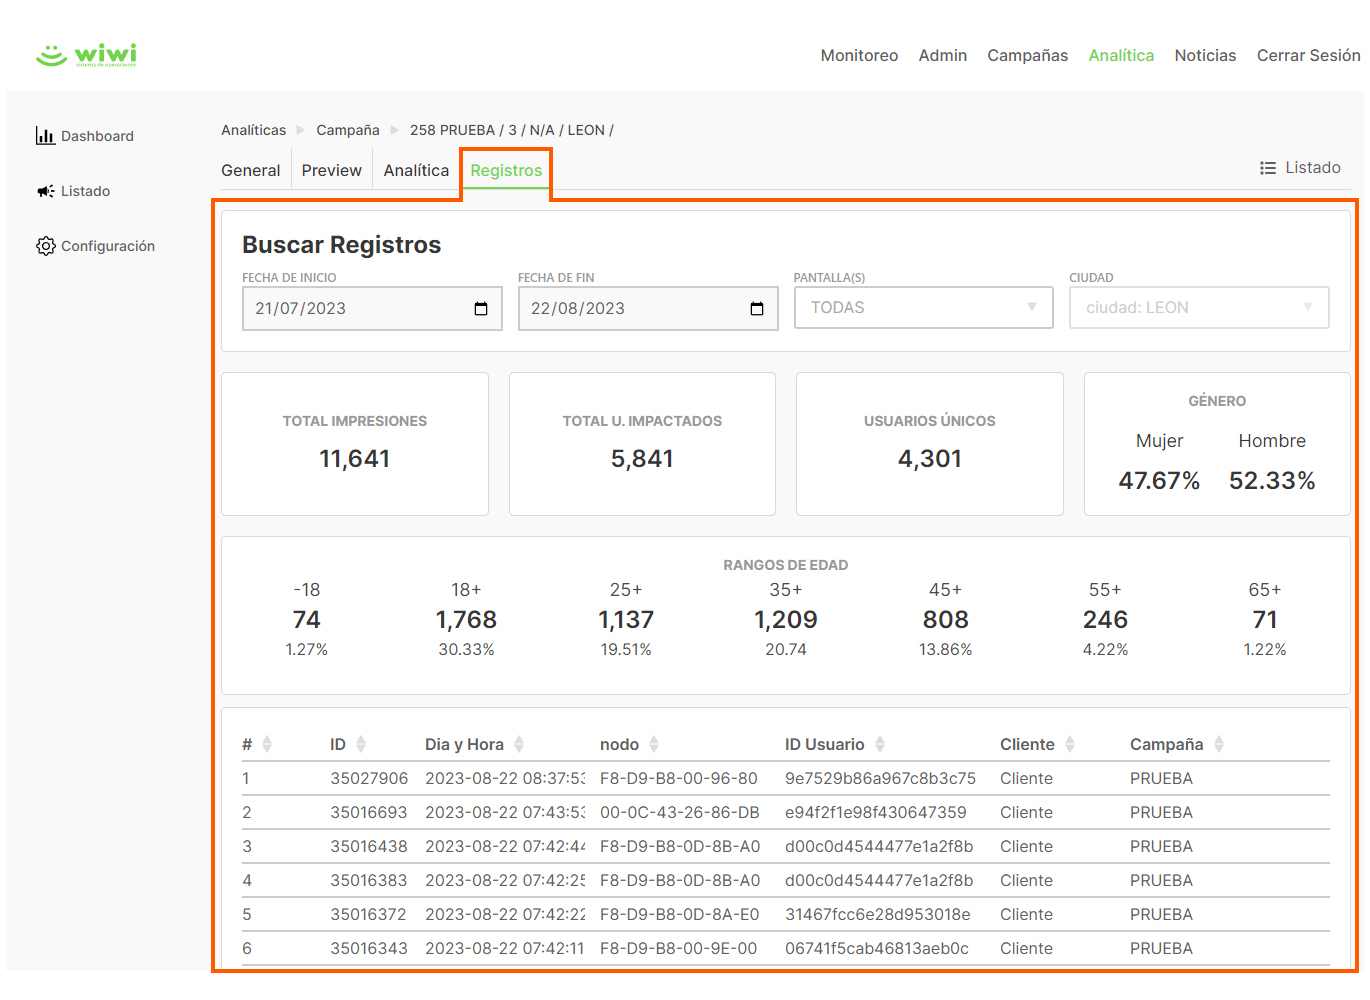The image size is (1370, 1000).
Task: Click record ID 35027906
Action: point(369,778)
